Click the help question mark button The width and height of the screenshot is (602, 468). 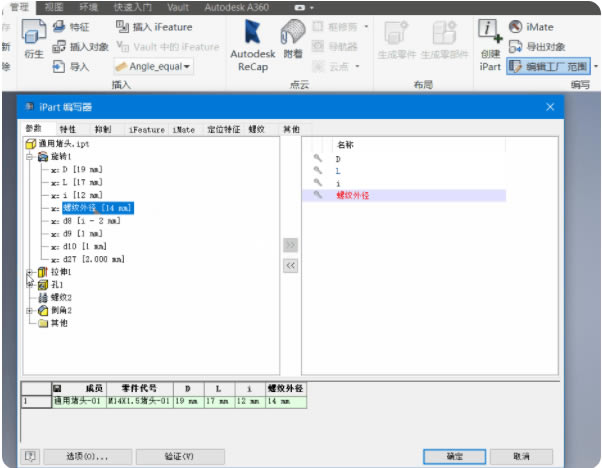(30, 456)
